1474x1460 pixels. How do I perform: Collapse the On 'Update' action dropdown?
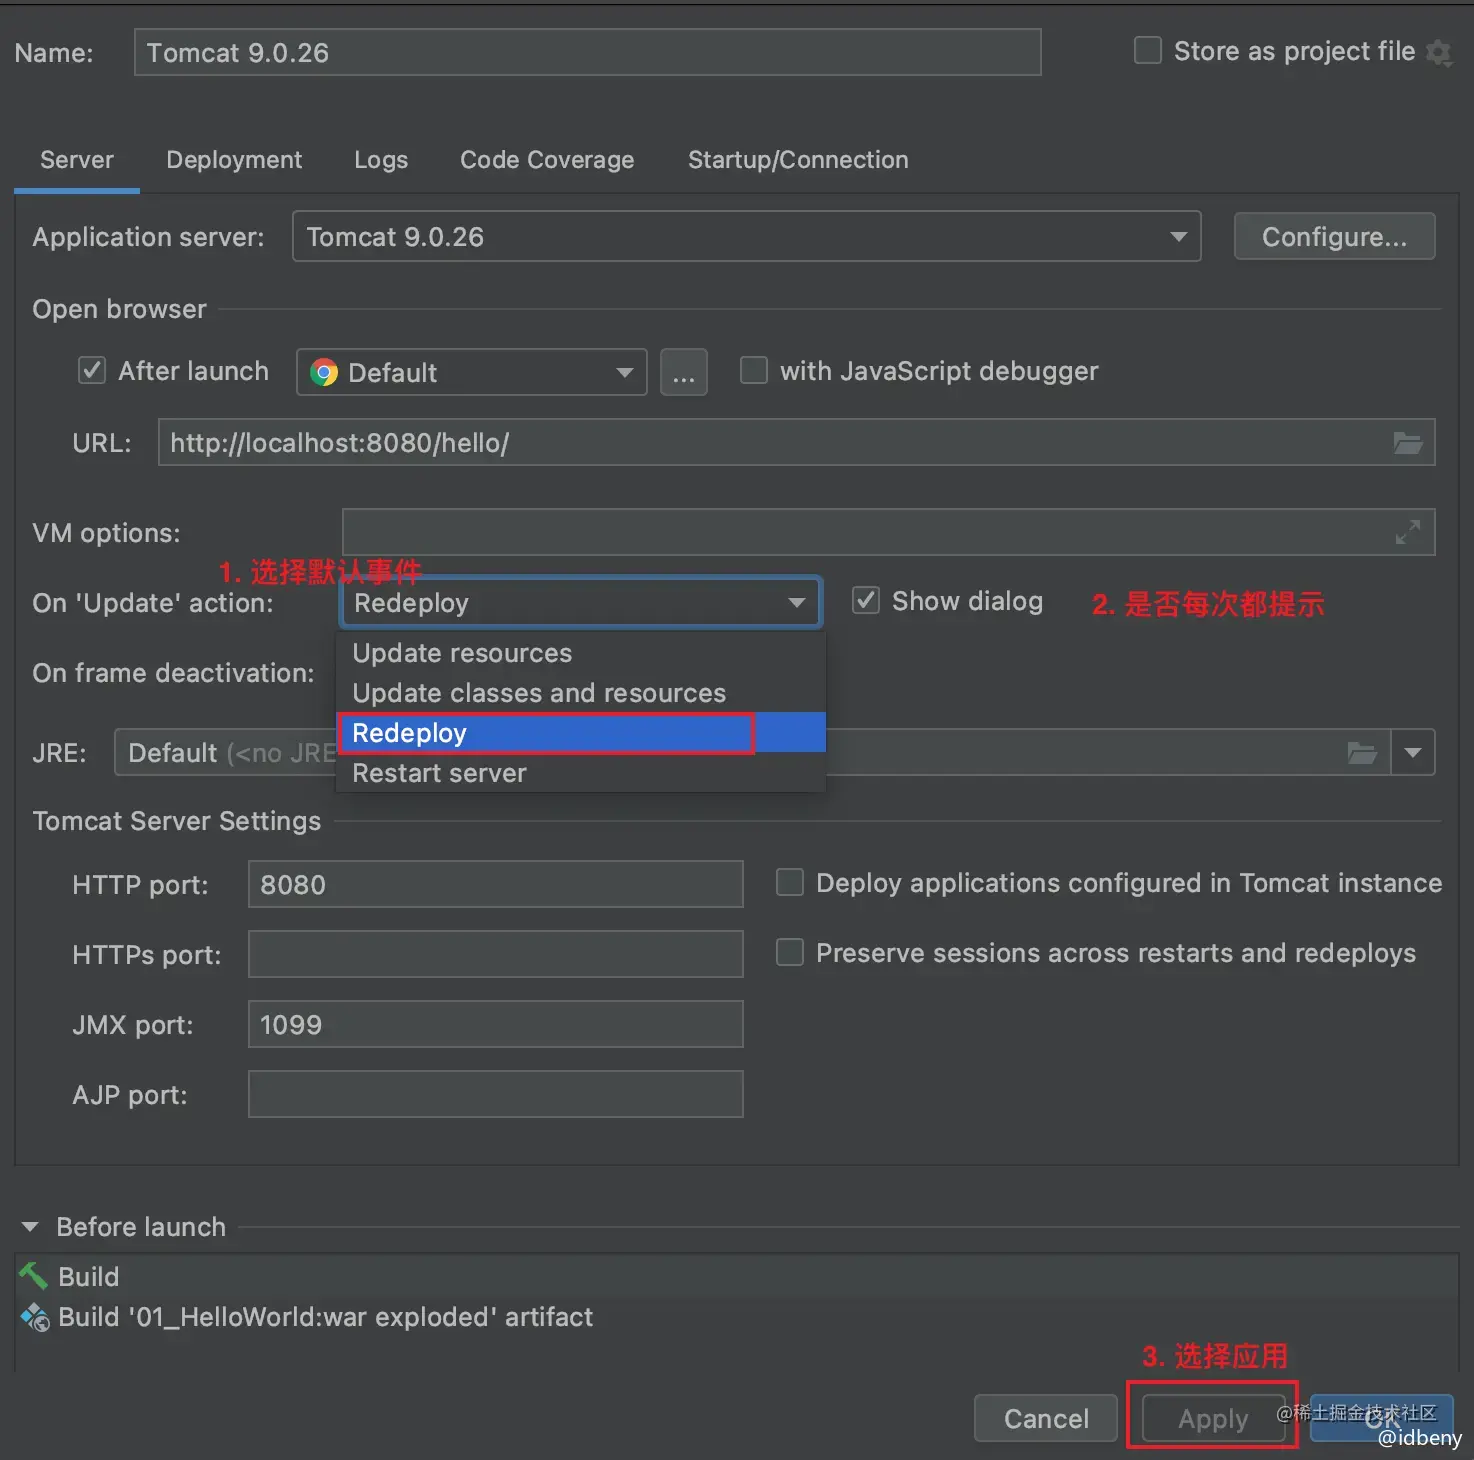pyautogui.click(x=581, y=603)
